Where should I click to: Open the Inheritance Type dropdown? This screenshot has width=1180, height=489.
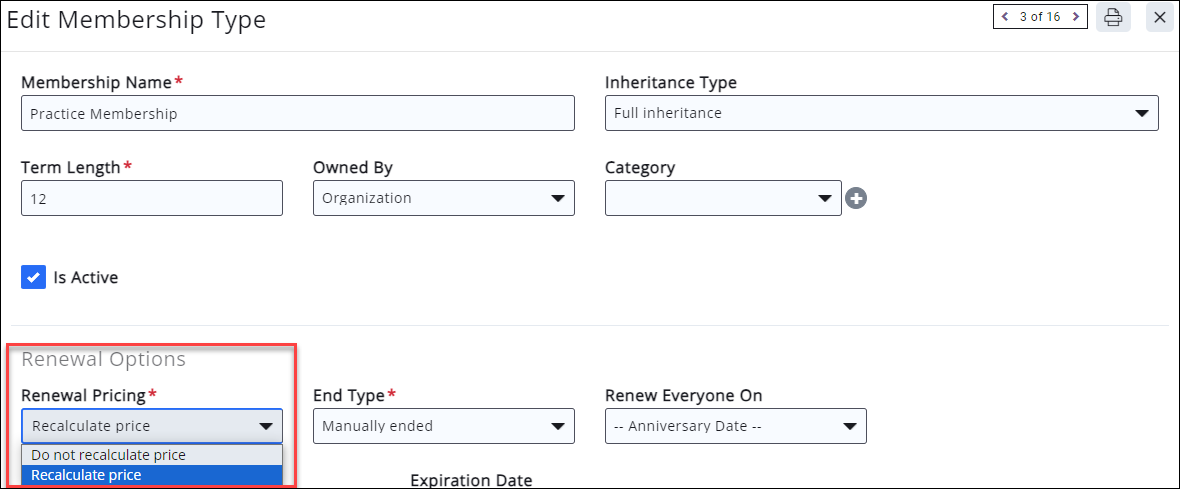coord(881,113)
